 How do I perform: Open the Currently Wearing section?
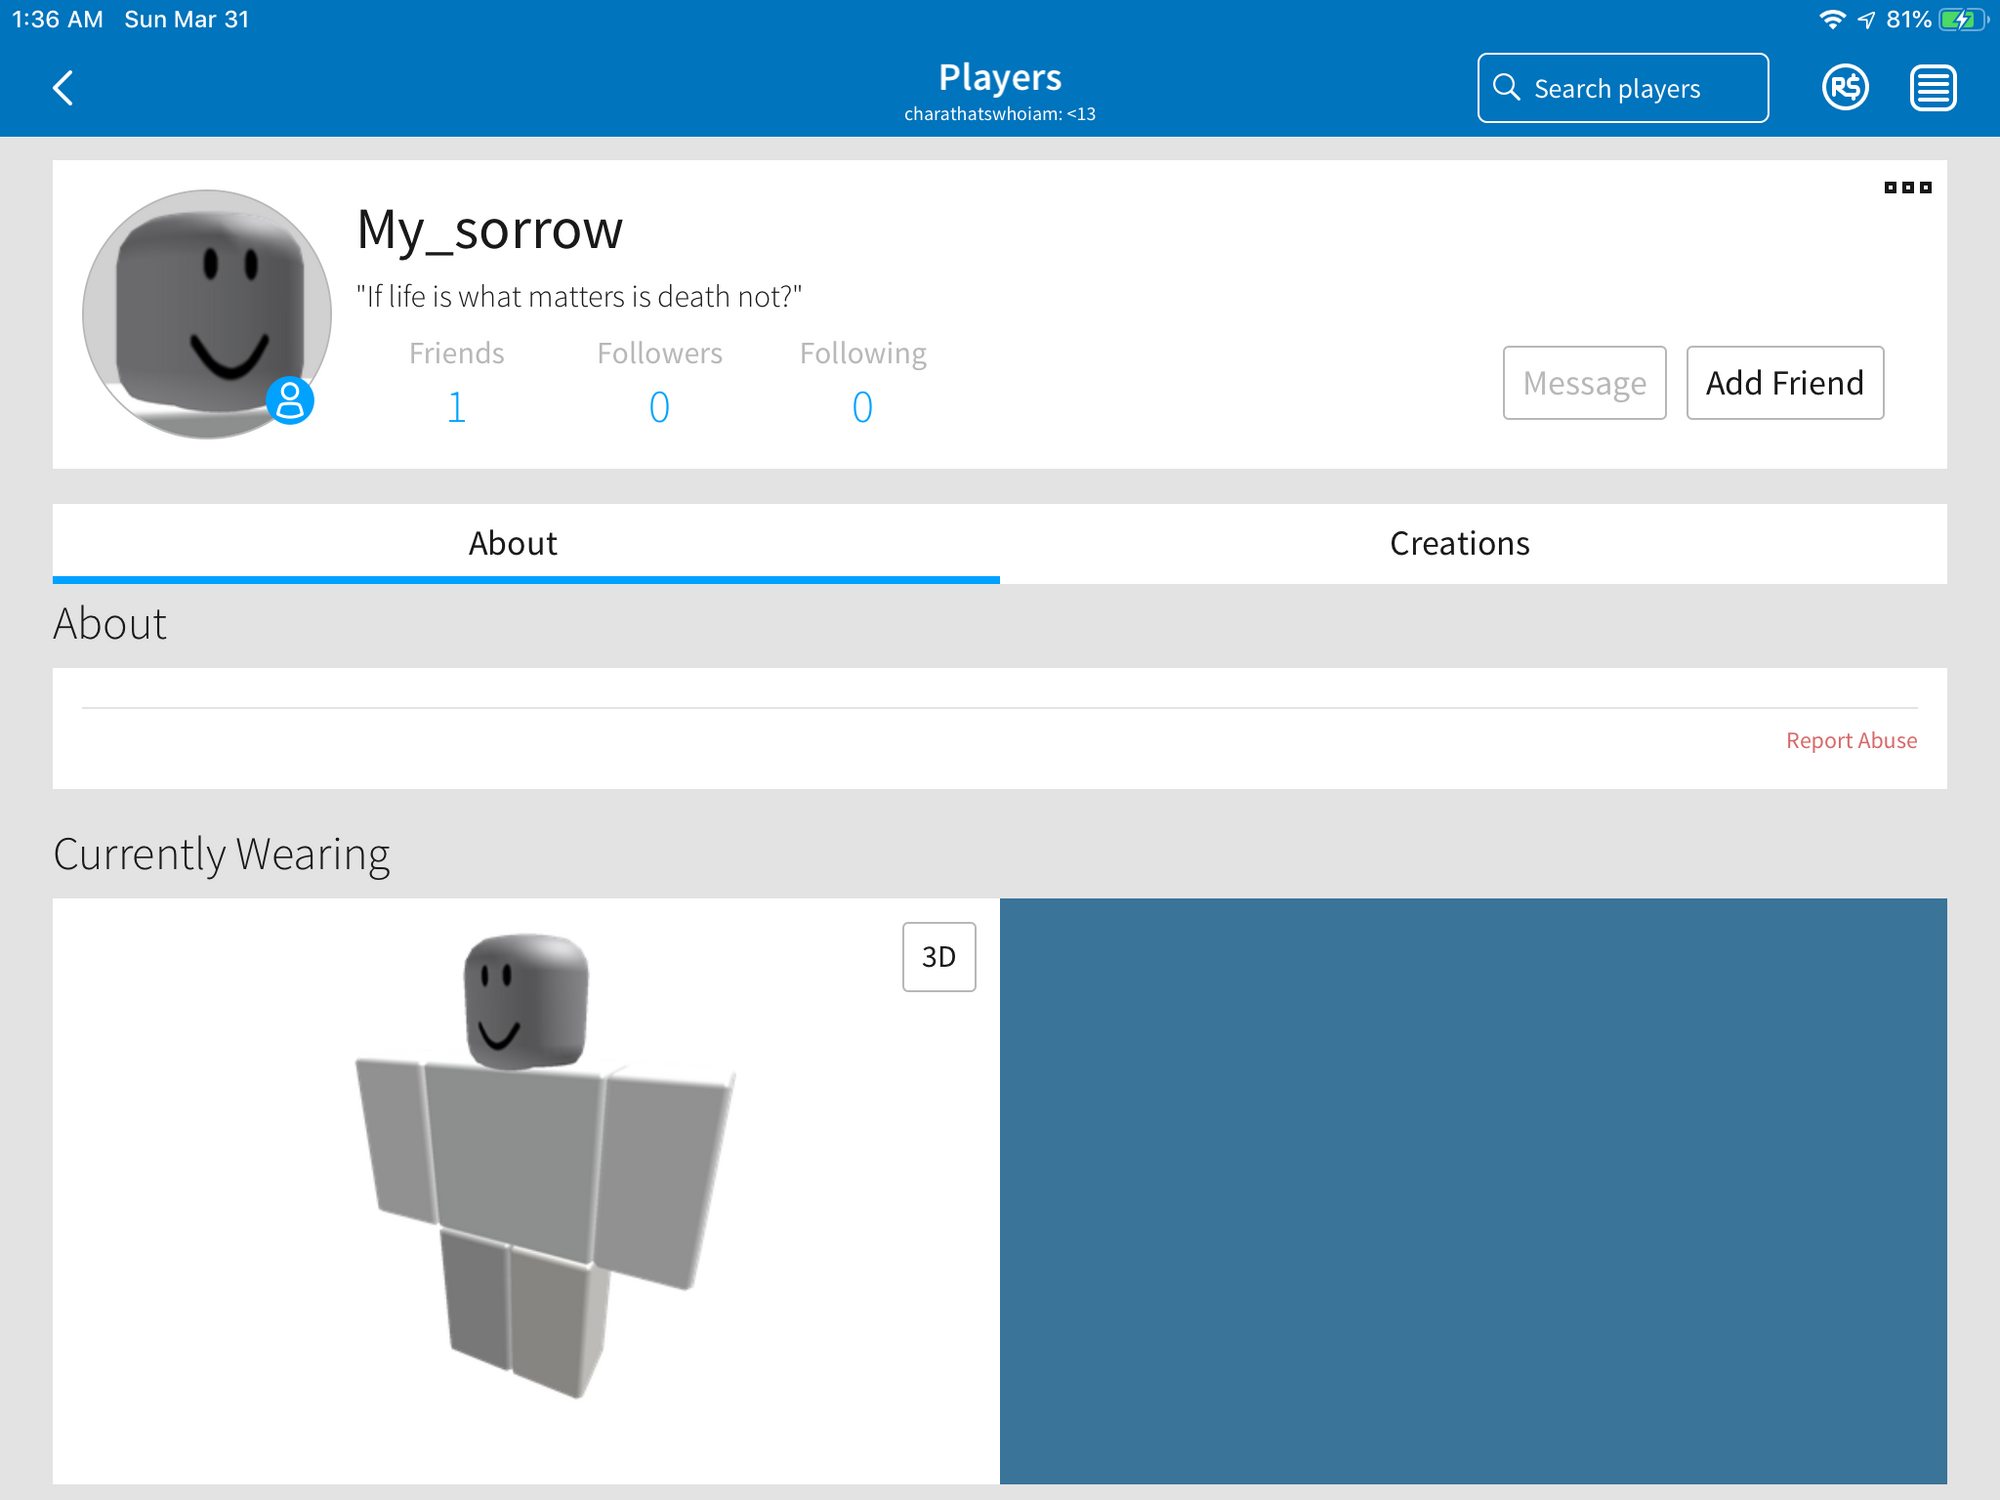(222, 852)
